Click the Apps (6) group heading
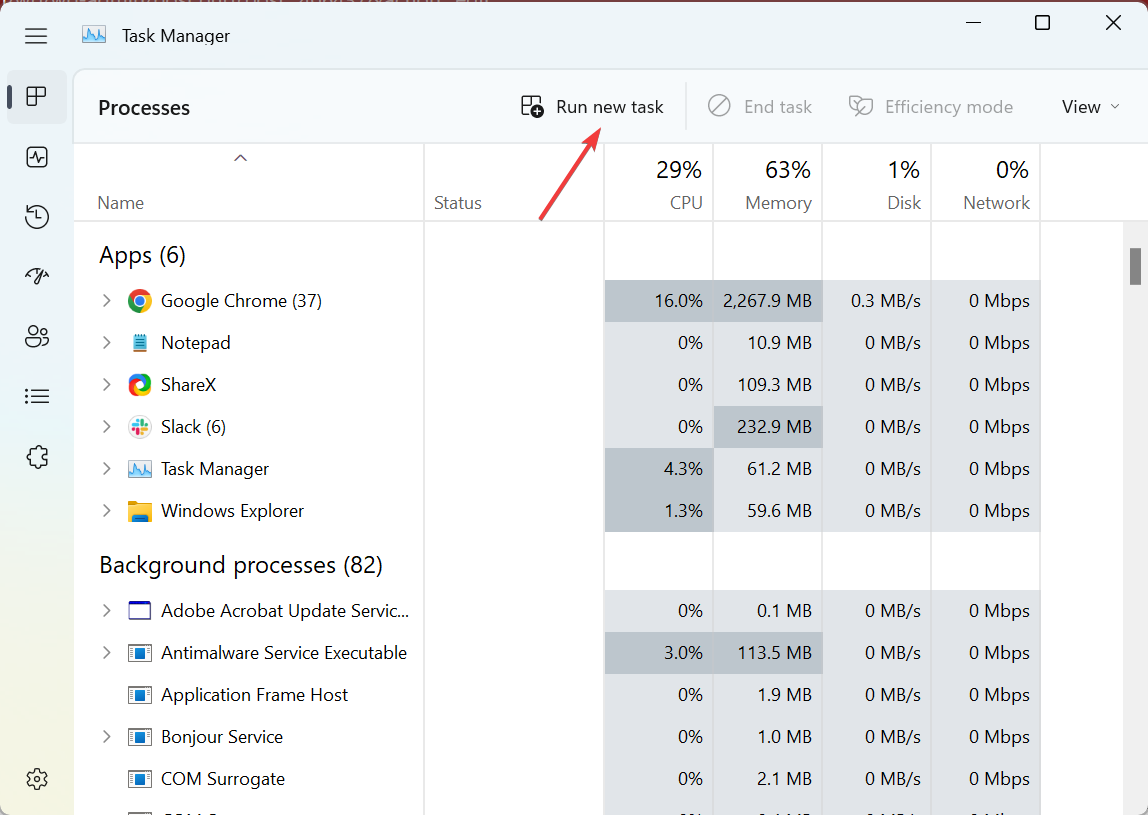Viewport: 1148px width, 815px height. pos(142,256)
